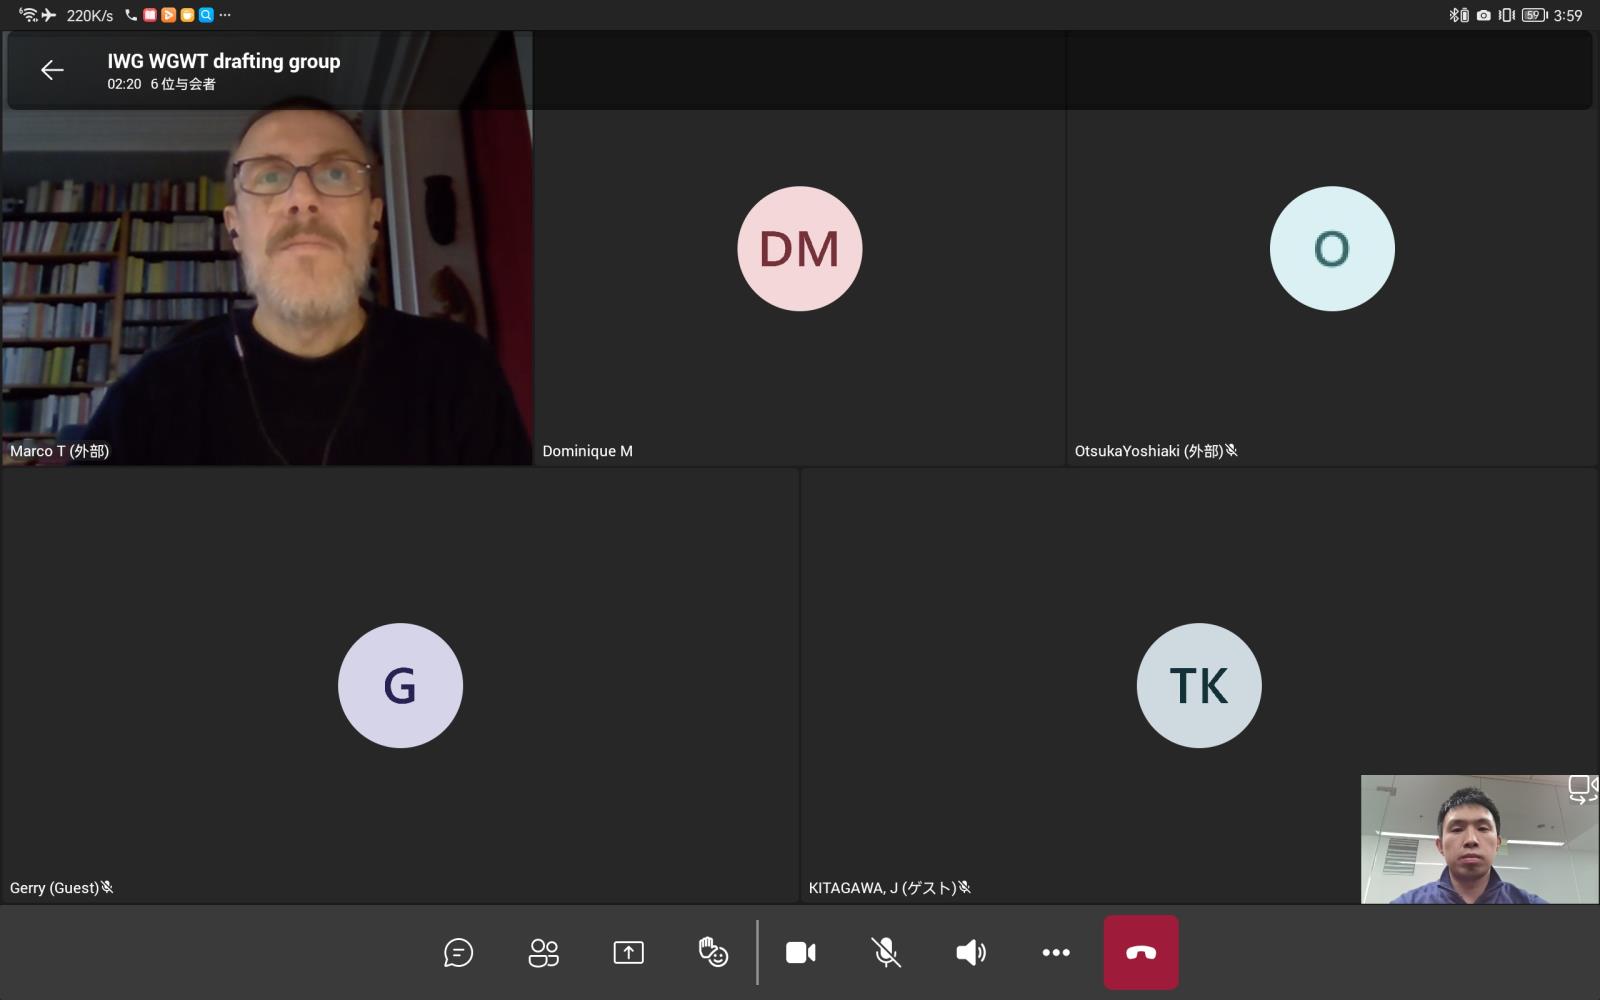Switch camera on self-view
The width and height of the screenshot is (1600, 1000).
(1581, 789)
